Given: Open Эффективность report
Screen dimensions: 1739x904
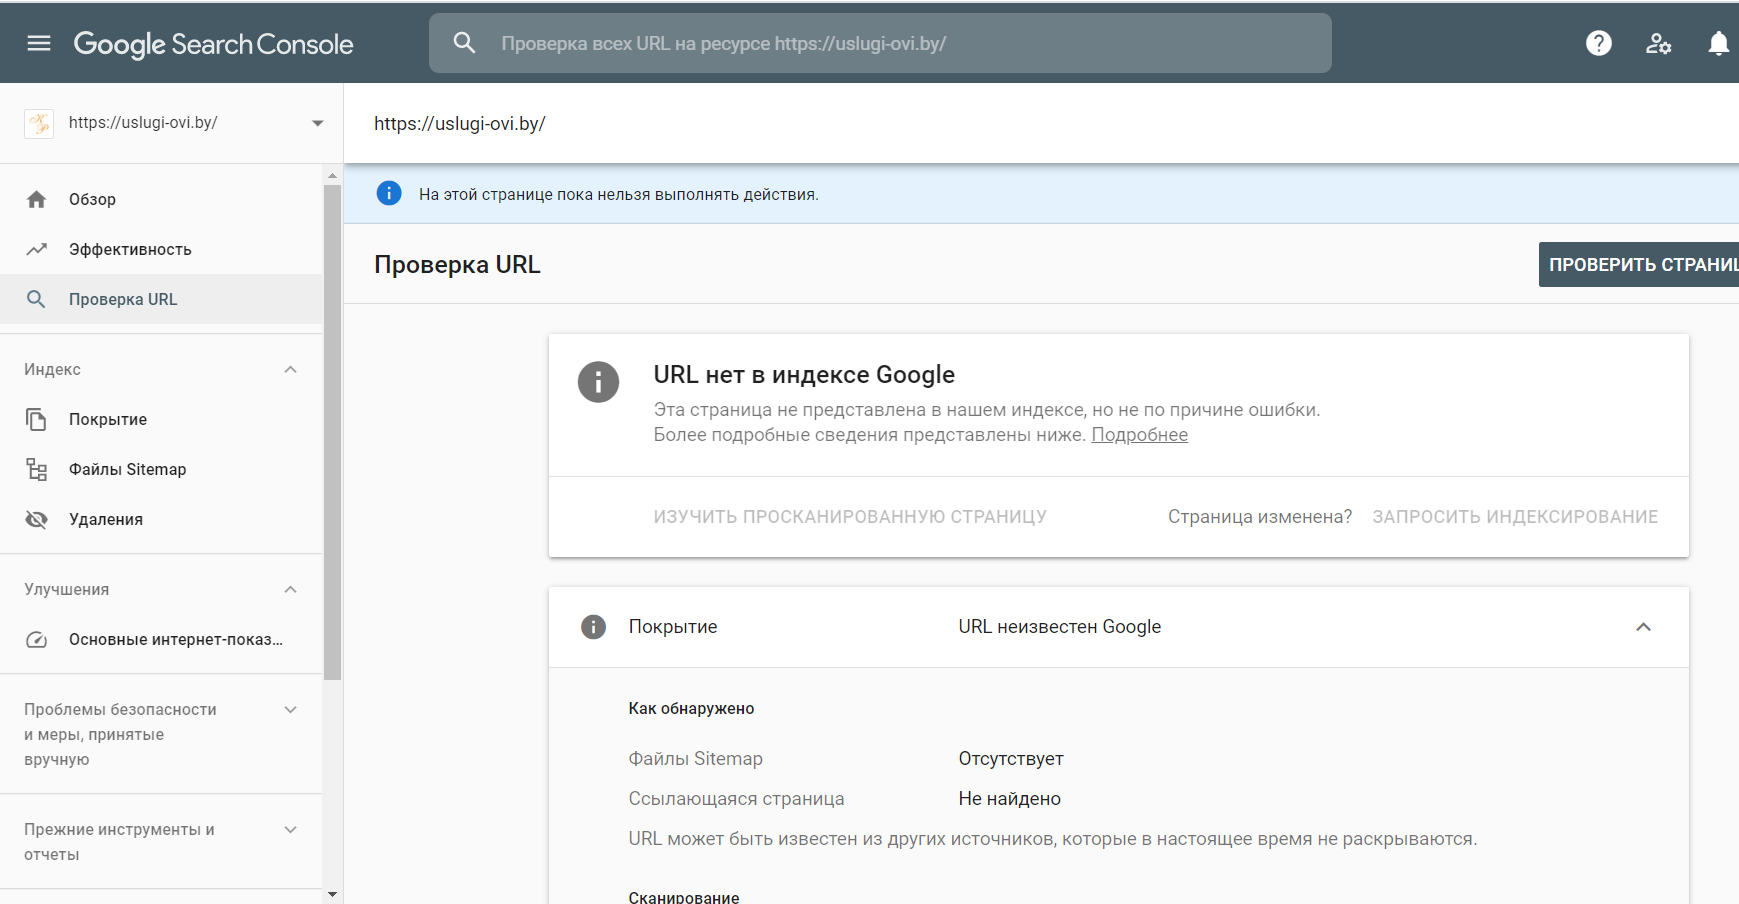Looking at the screenshot, I should [162, 249].
